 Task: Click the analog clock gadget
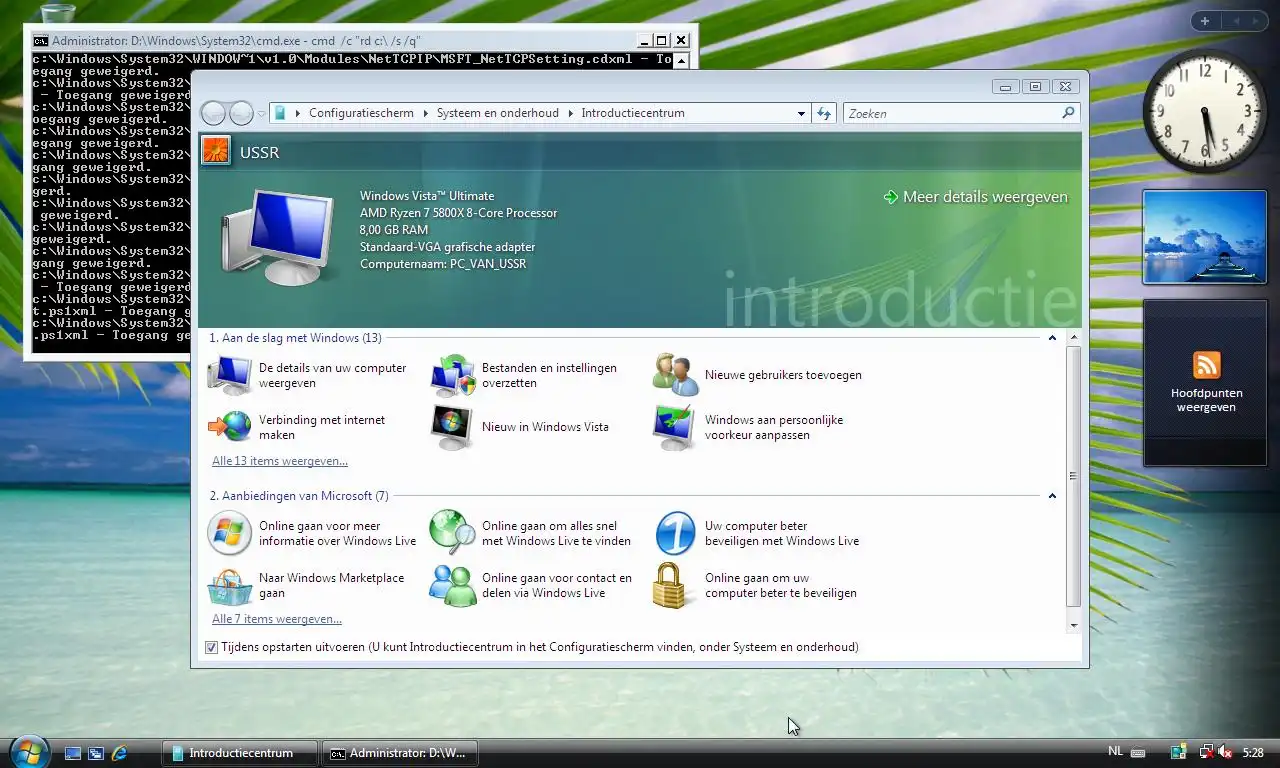point(1204,111)
